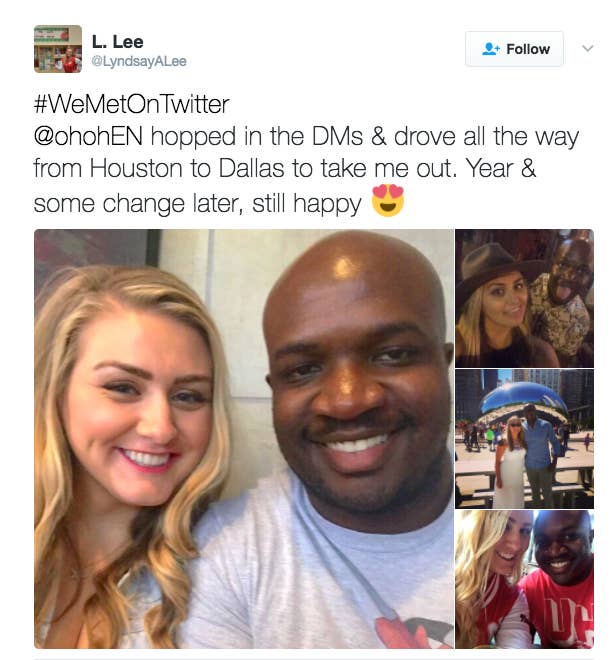Open the L. Lee display name
The image size is (612, 660).
click(117, 42)
